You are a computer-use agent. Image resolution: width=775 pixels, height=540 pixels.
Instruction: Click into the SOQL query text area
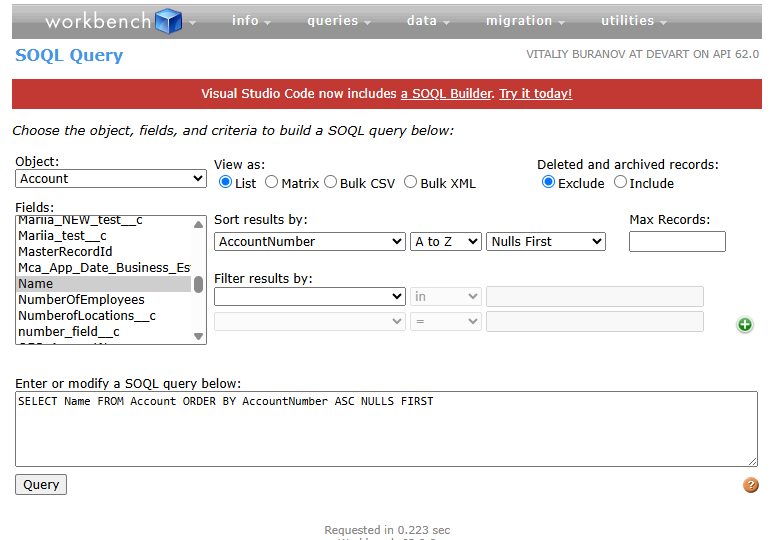point(387,429)
